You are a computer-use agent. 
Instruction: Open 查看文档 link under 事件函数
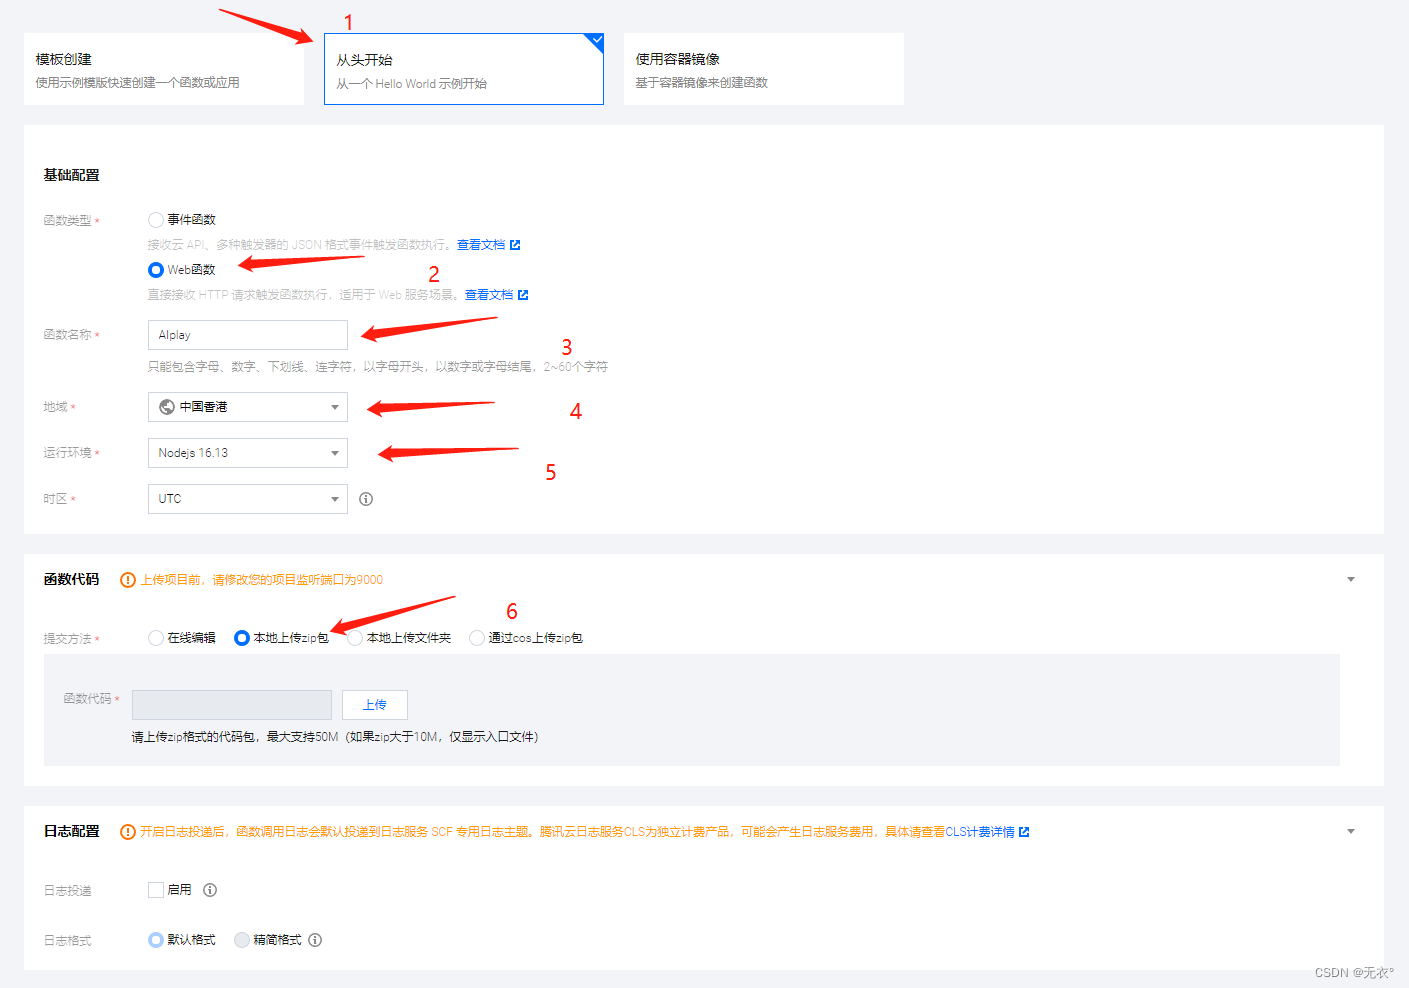pos(481,245)
